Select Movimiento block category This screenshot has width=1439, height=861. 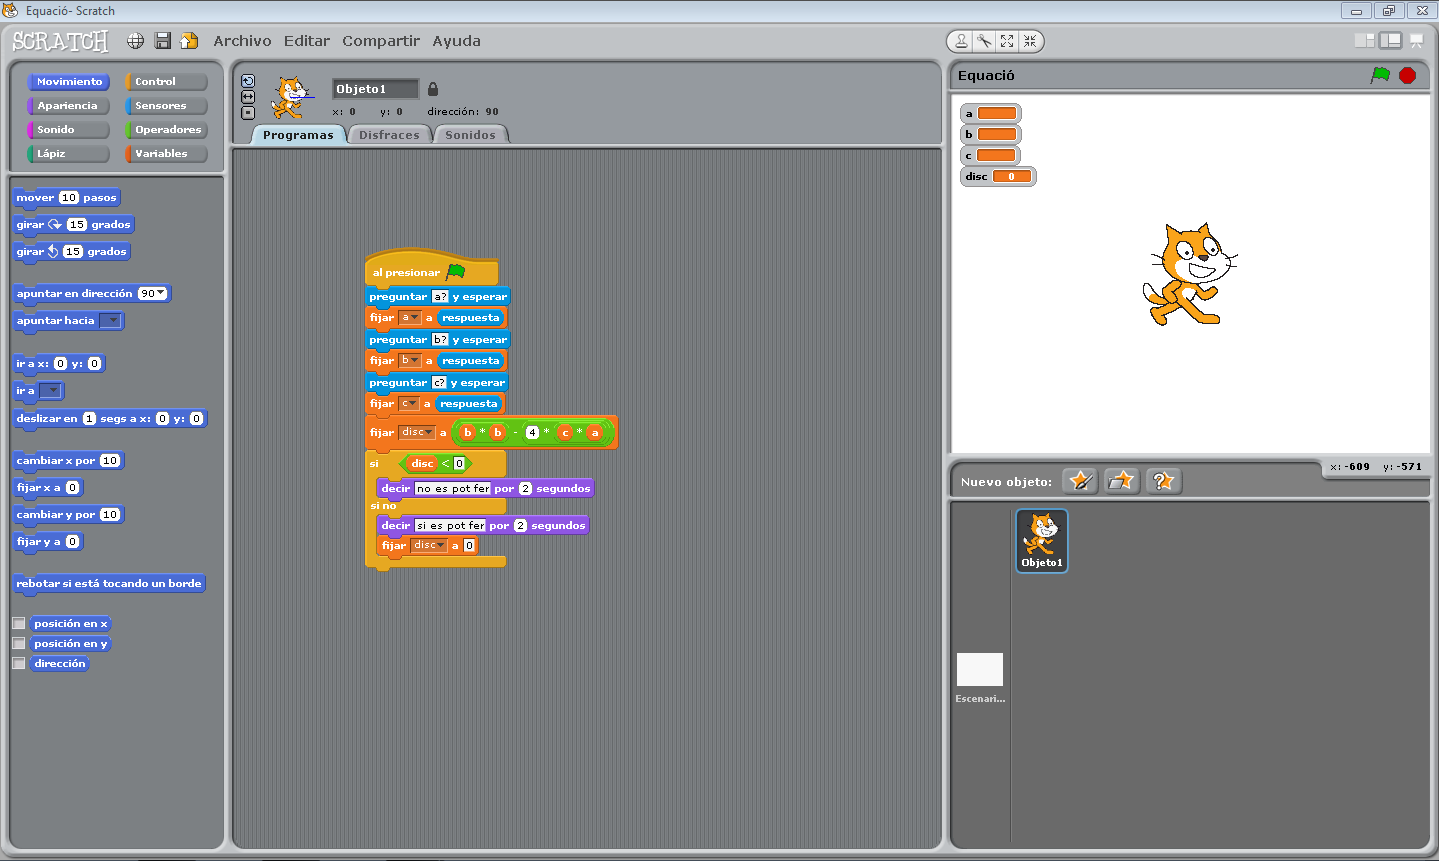68,82
